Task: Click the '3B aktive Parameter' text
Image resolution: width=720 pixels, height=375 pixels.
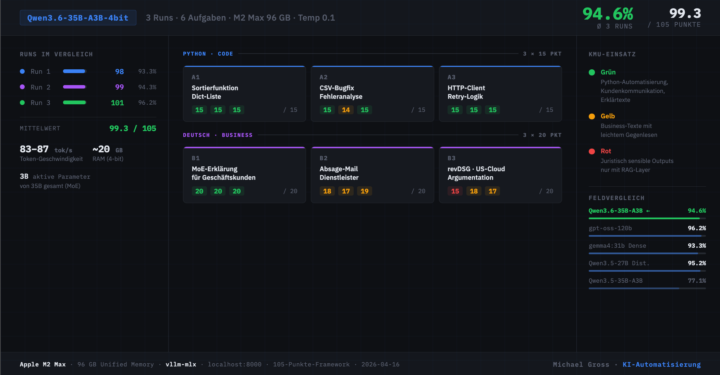Action: click(x=55, y=177)
